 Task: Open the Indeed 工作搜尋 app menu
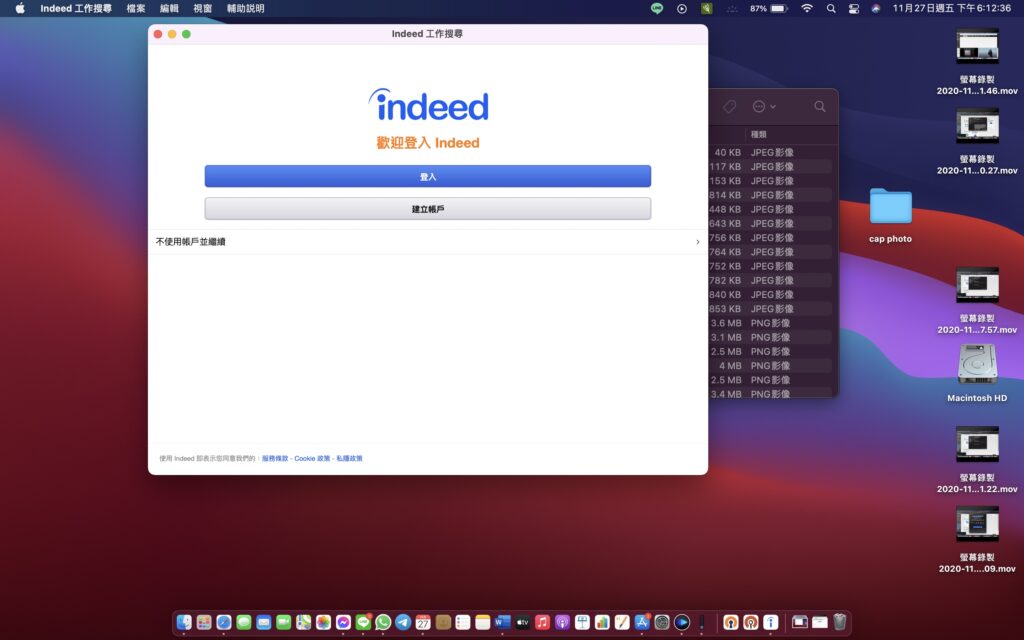(76, 8)
